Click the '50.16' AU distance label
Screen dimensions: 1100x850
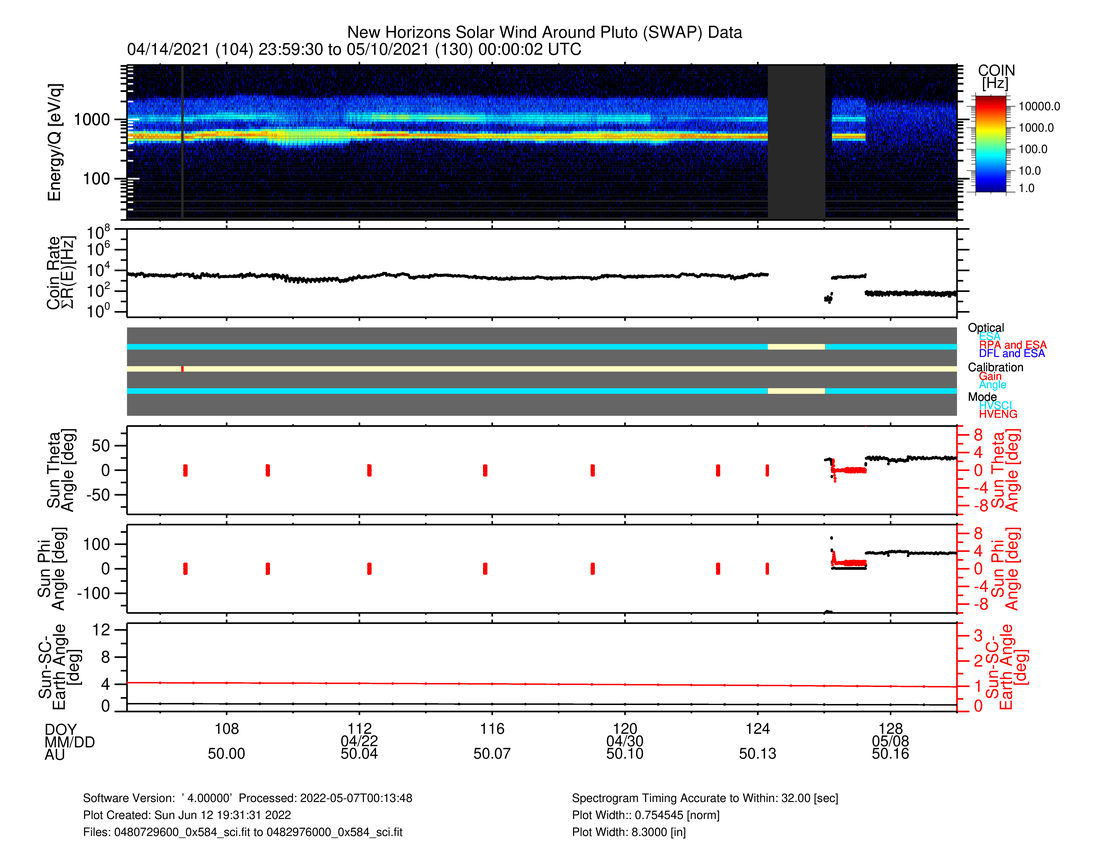pyautogui.click(x=890, y=755)
